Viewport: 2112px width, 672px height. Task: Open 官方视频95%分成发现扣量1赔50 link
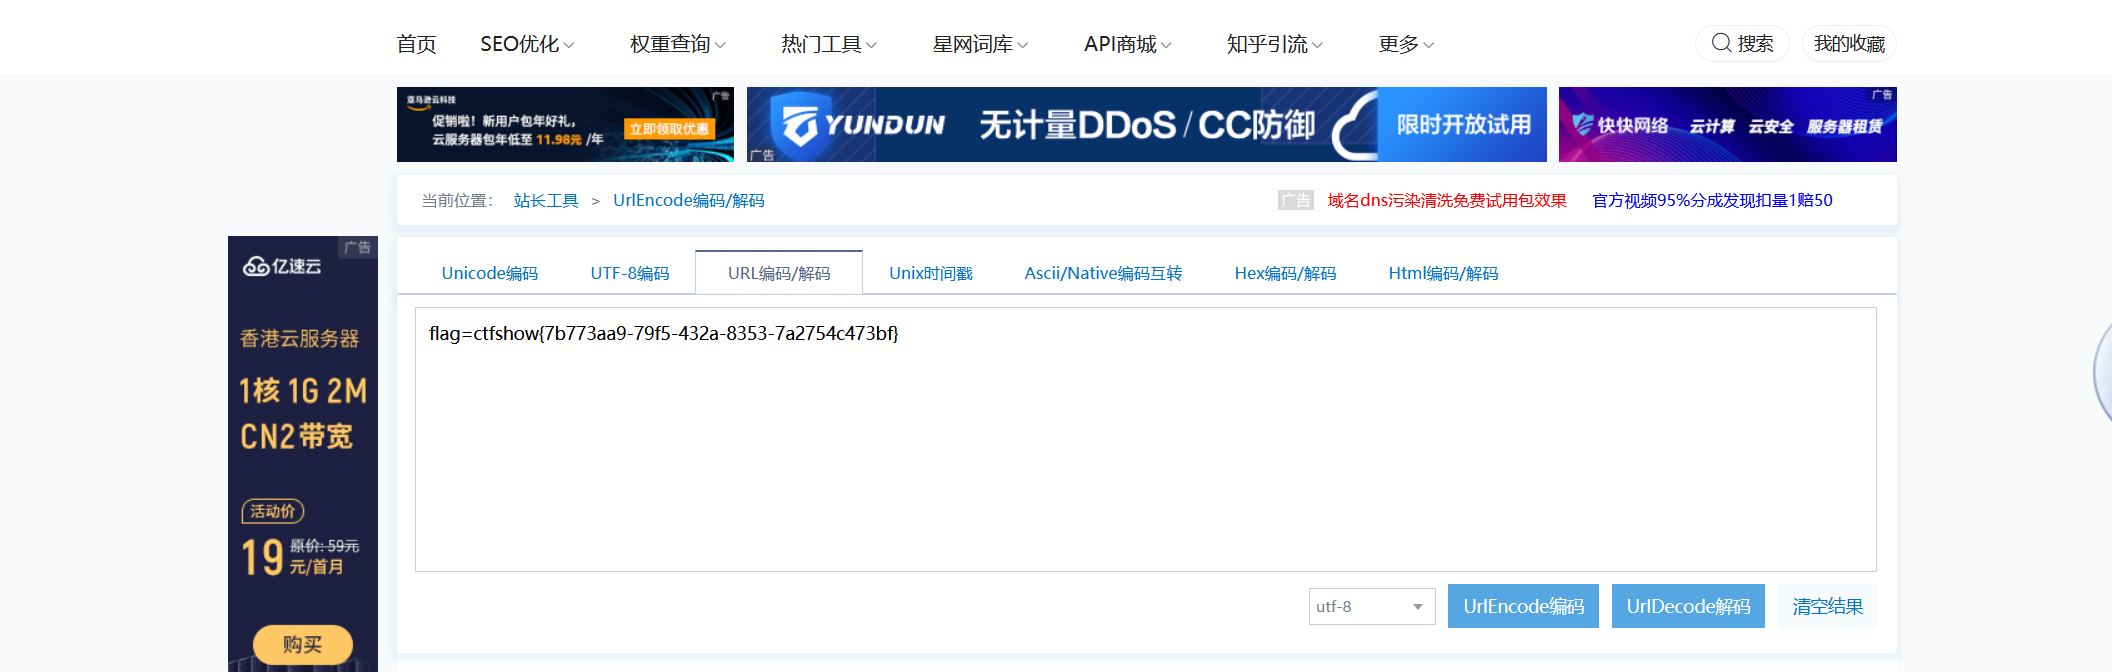pos(1712,200)
